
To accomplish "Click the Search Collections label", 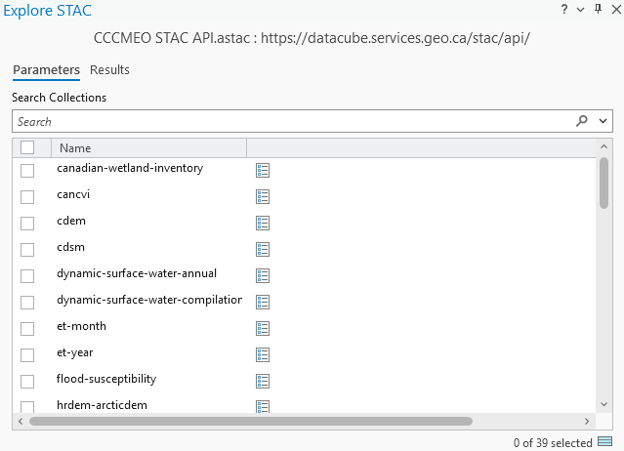I will [59, 98].
